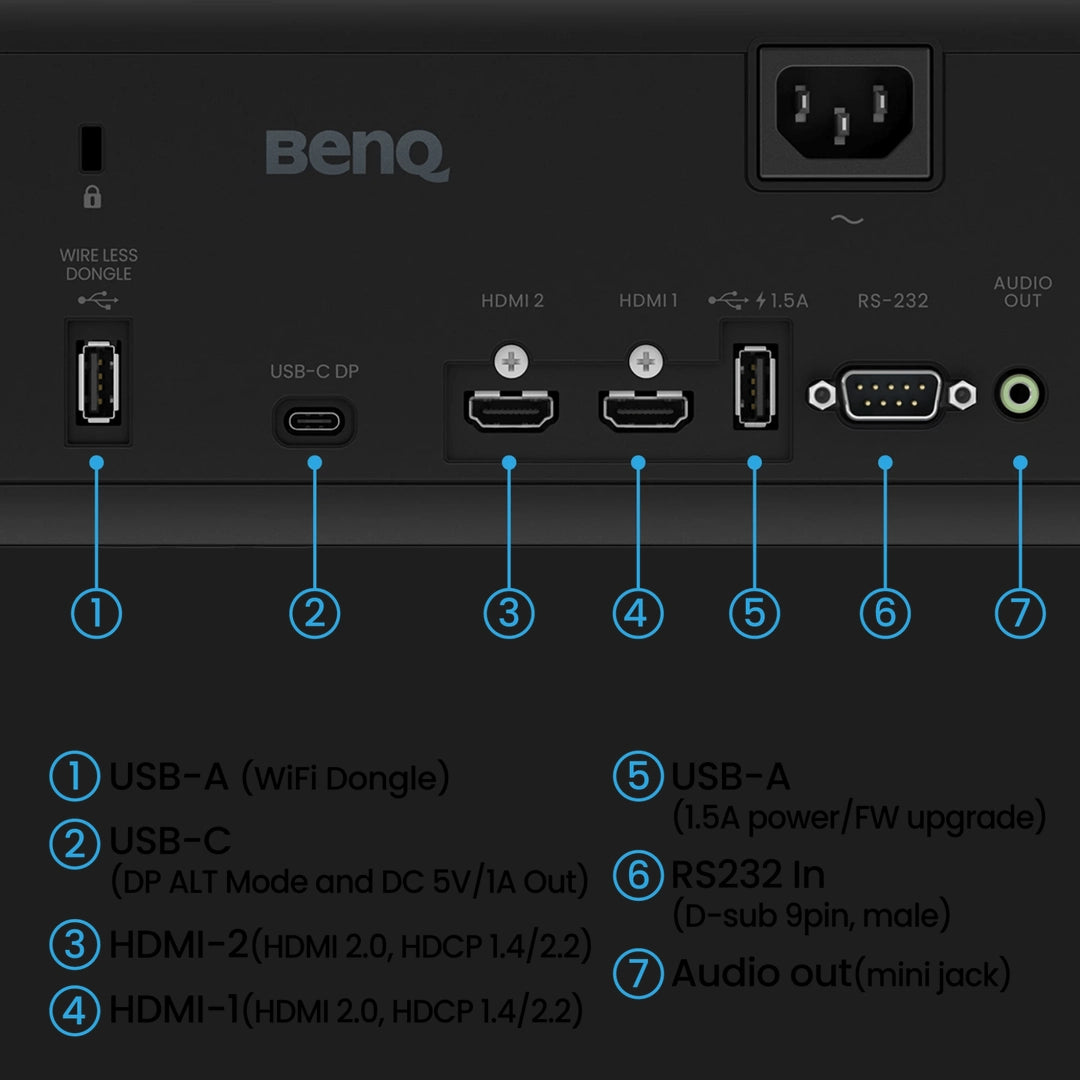The height and width of the screenshot is (1080, 1080).
Task: Click callout circle 7 below the audio jack
Action: [x=1020, y=612]
